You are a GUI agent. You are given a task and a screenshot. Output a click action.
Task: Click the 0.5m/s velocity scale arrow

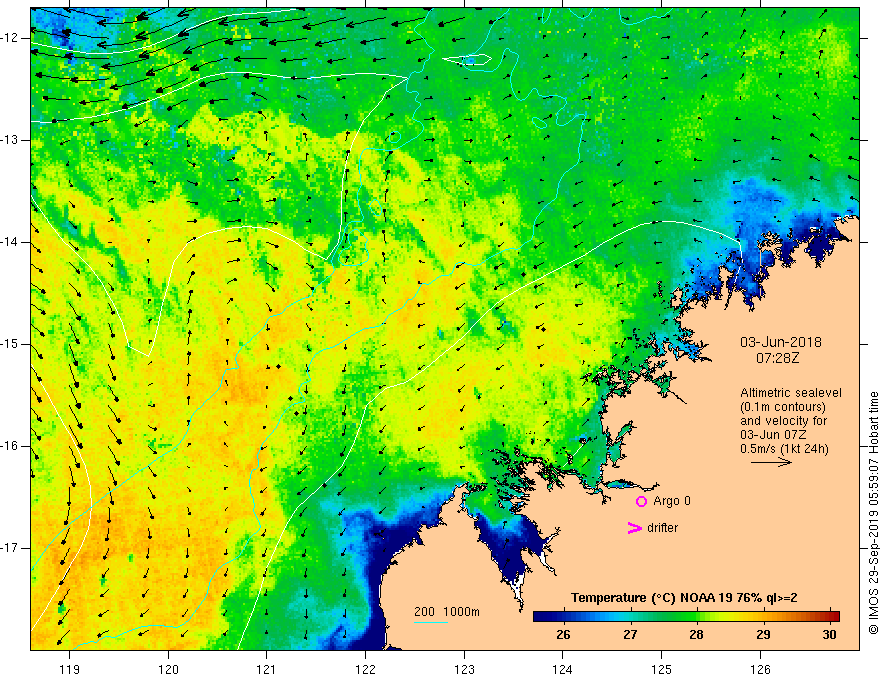[771, 462]
